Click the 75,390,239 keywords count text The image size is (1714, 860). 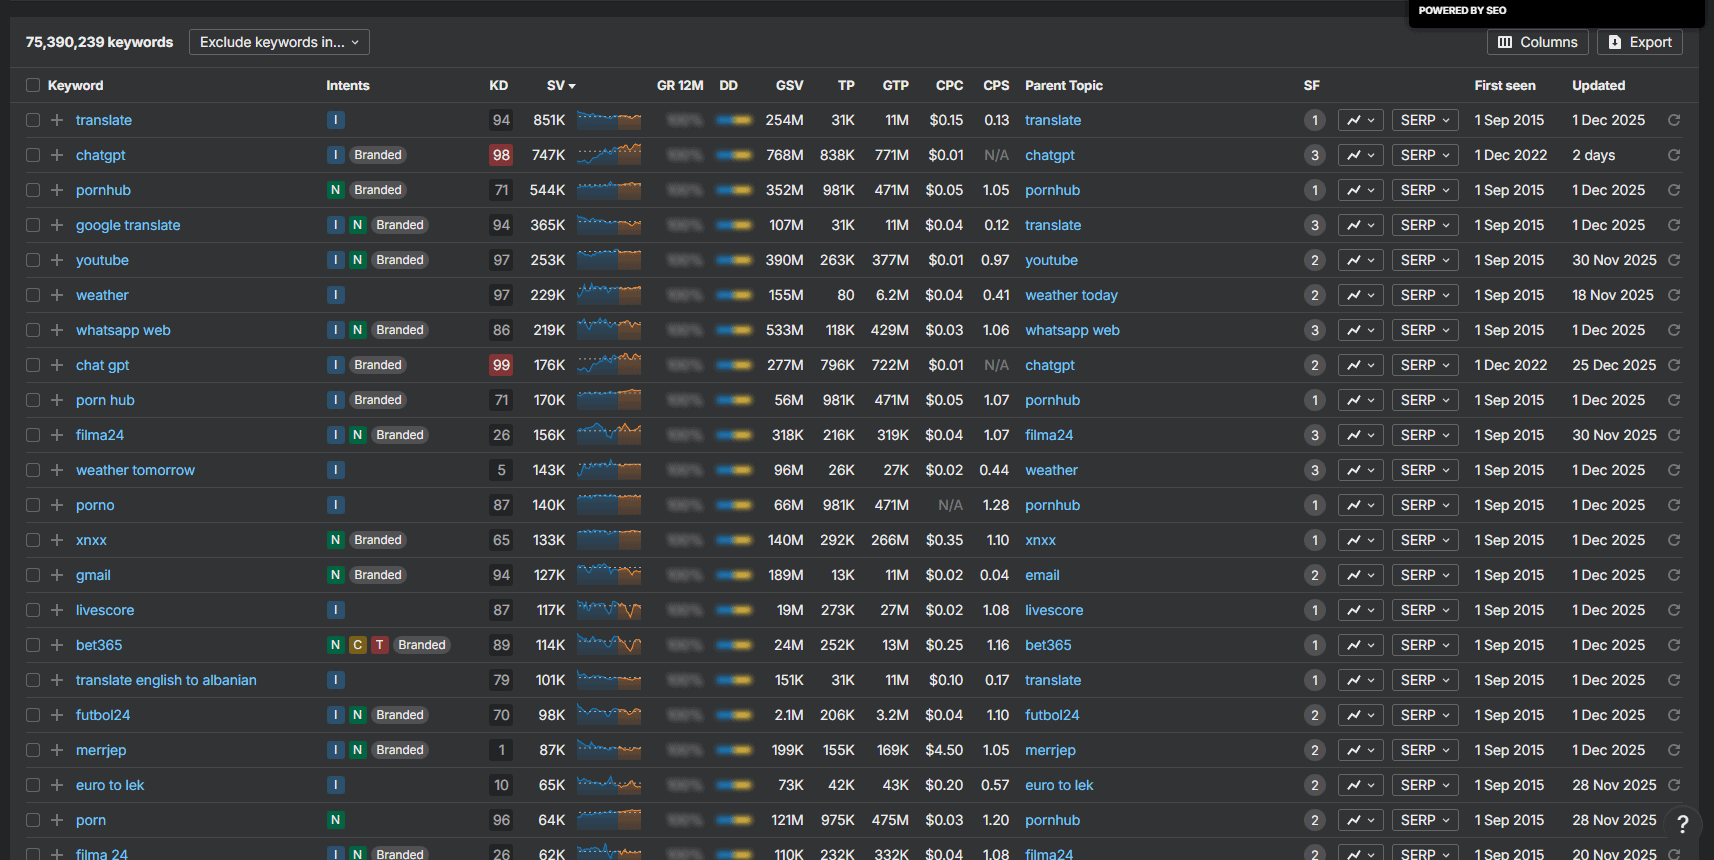point(99,42)
